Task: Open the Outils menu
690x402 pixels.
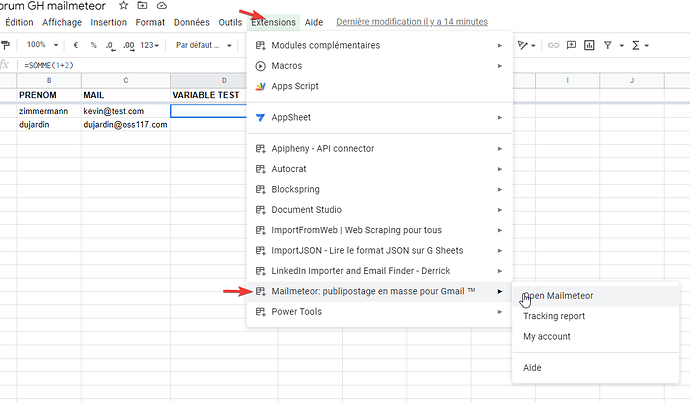Action: [x=230, y=22]
